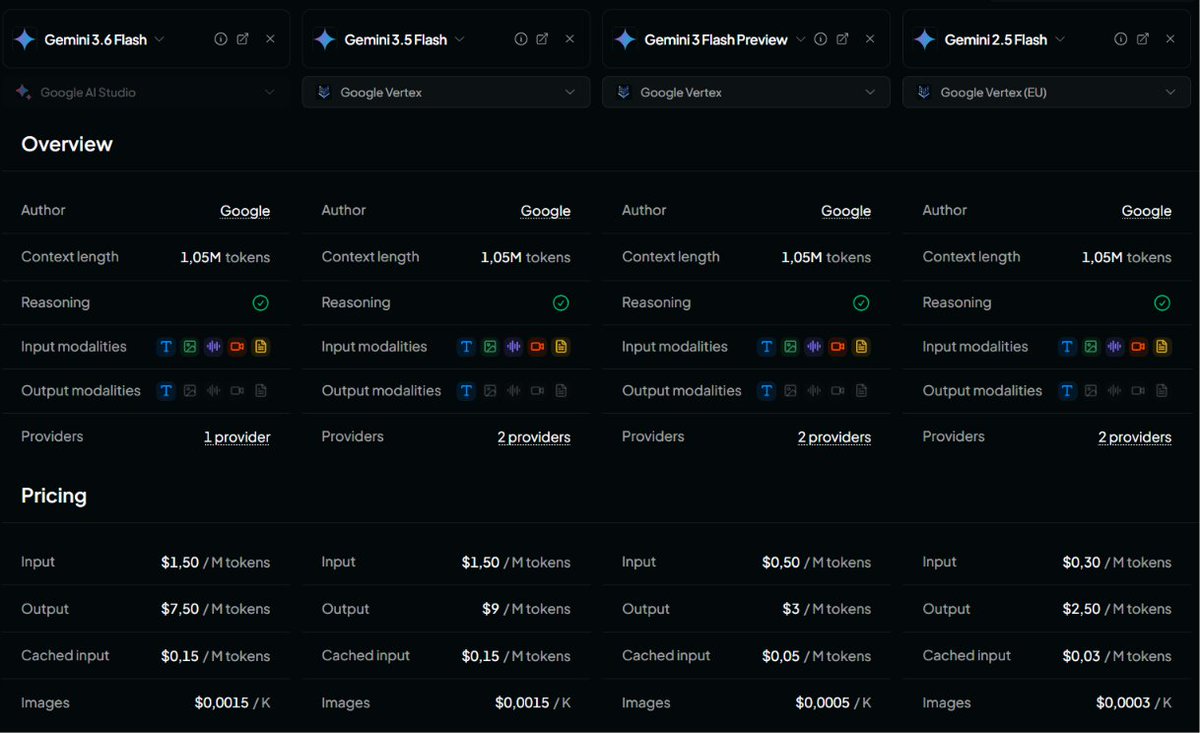Open info for Gemini 2.5 Flash
This screenshot has width=1200, height=733.
(x=1121, y=39)
